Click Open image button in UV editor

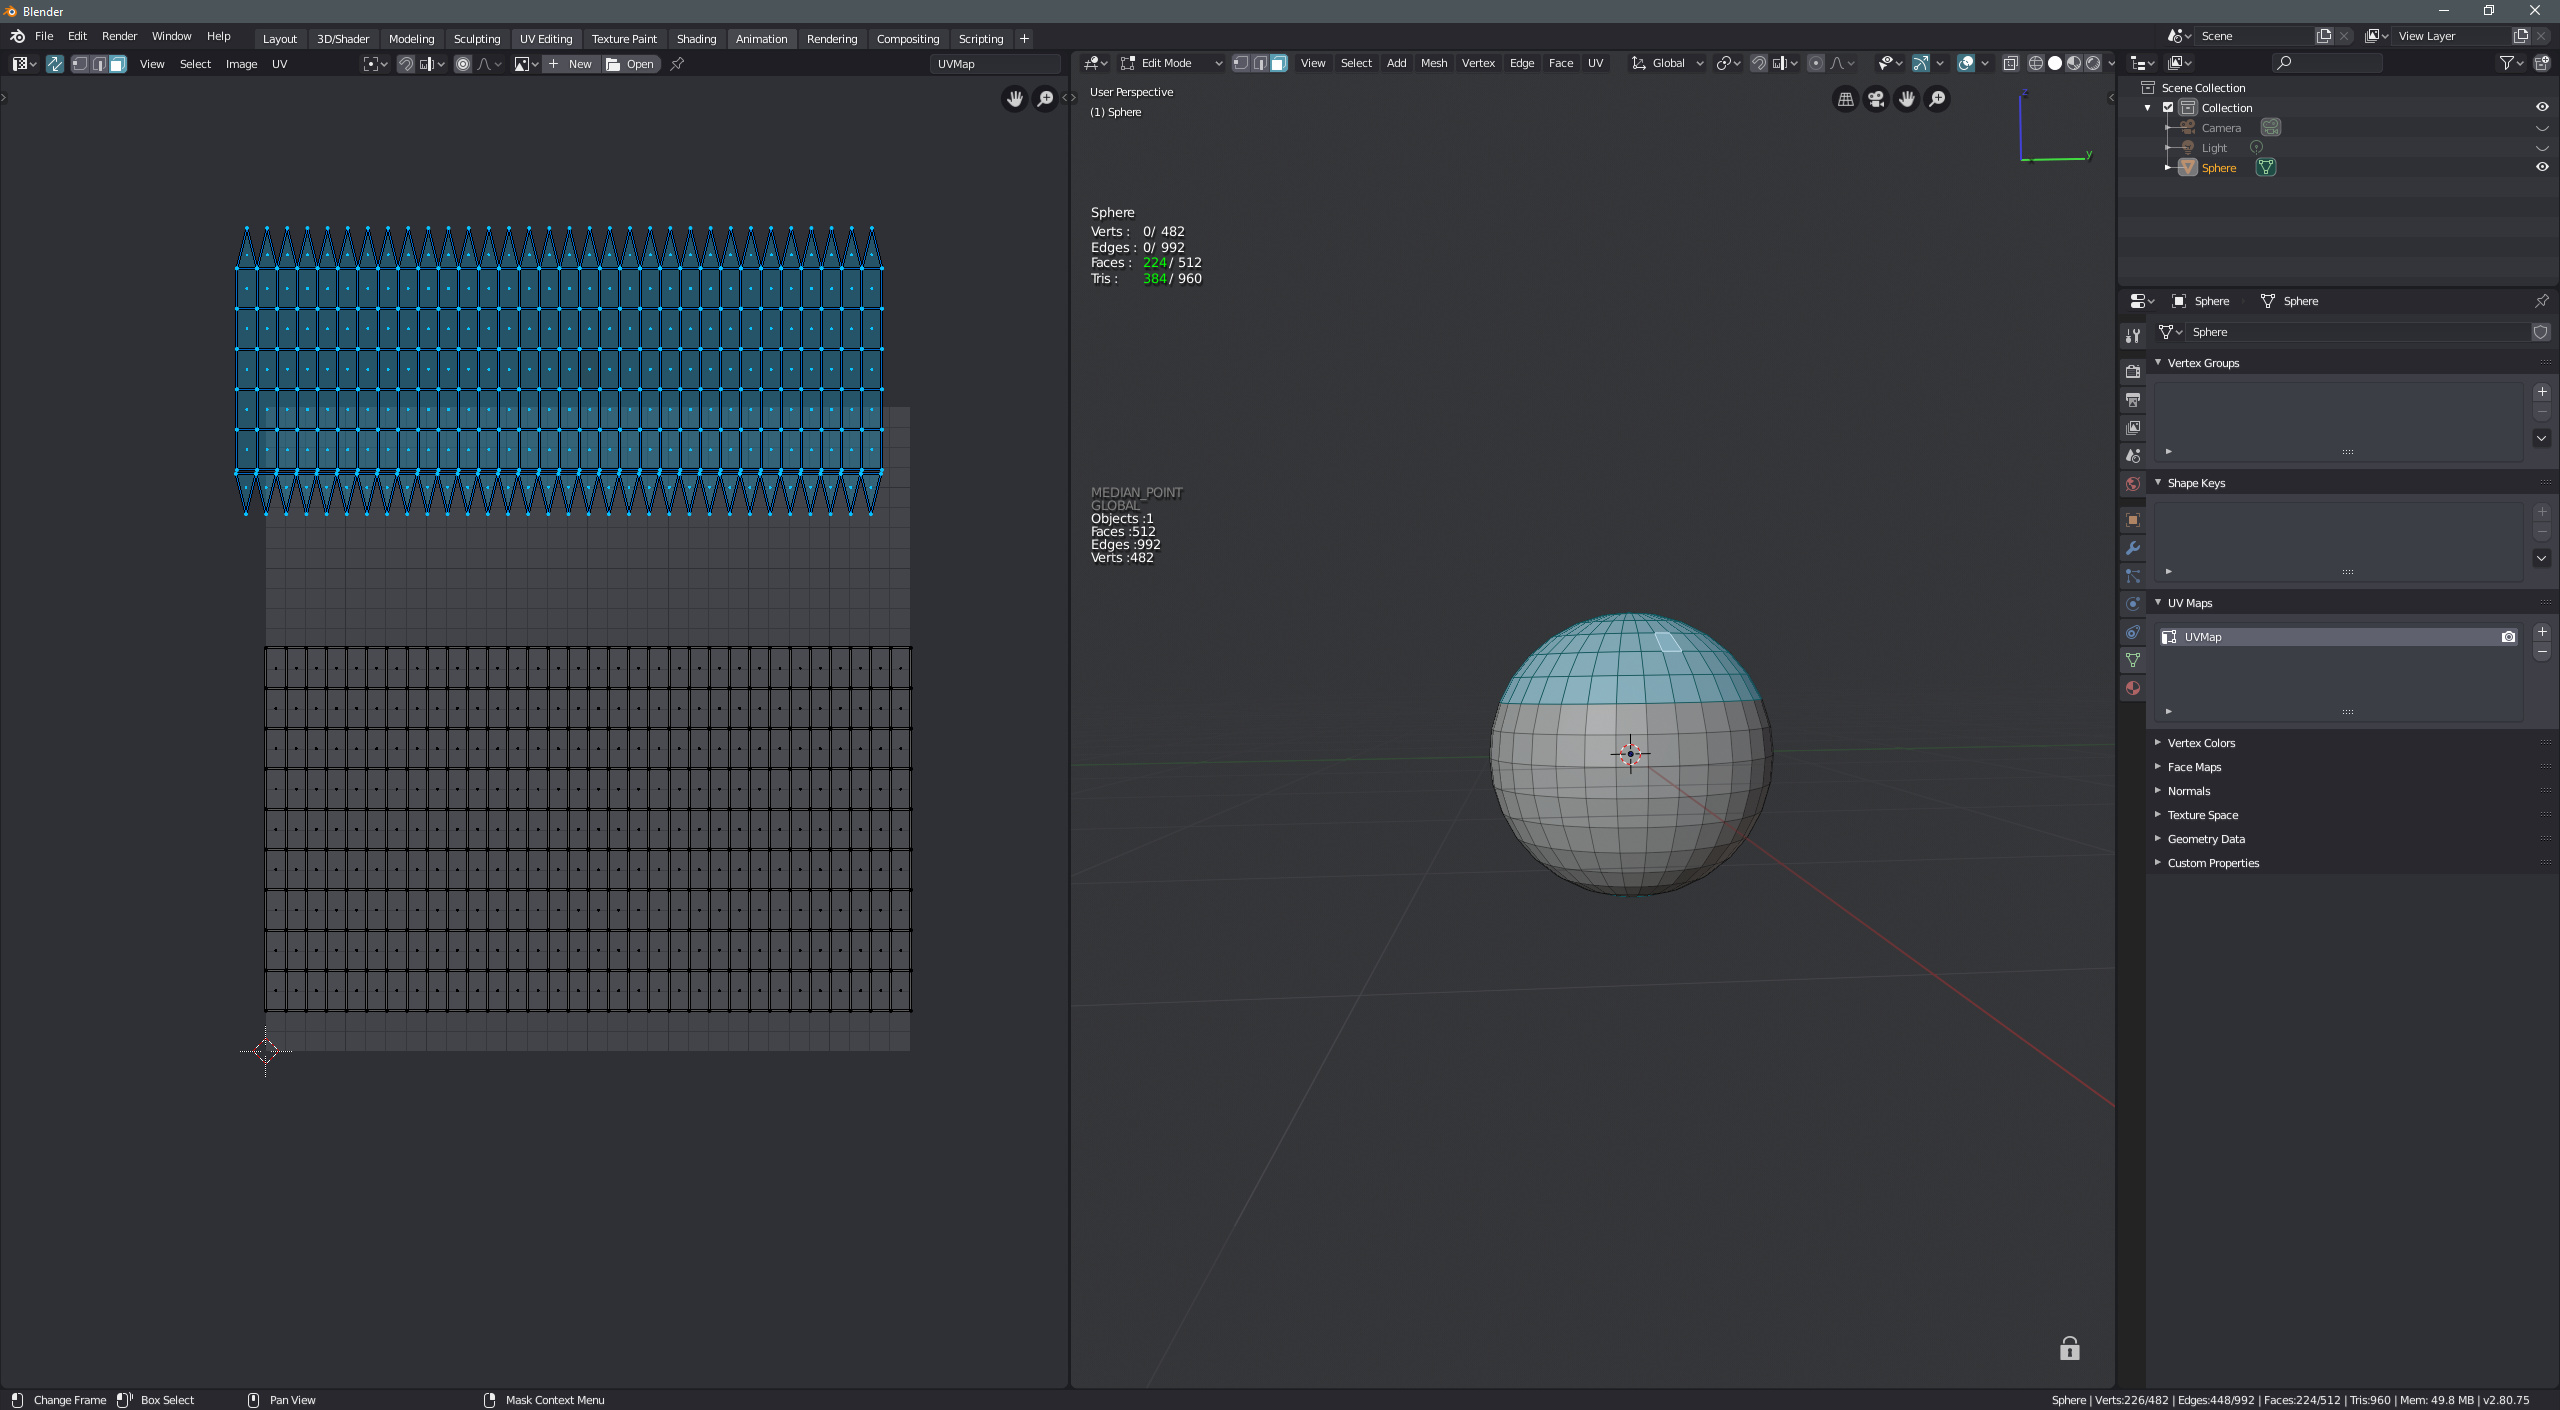pyautogui.click(x=631, y=64)
